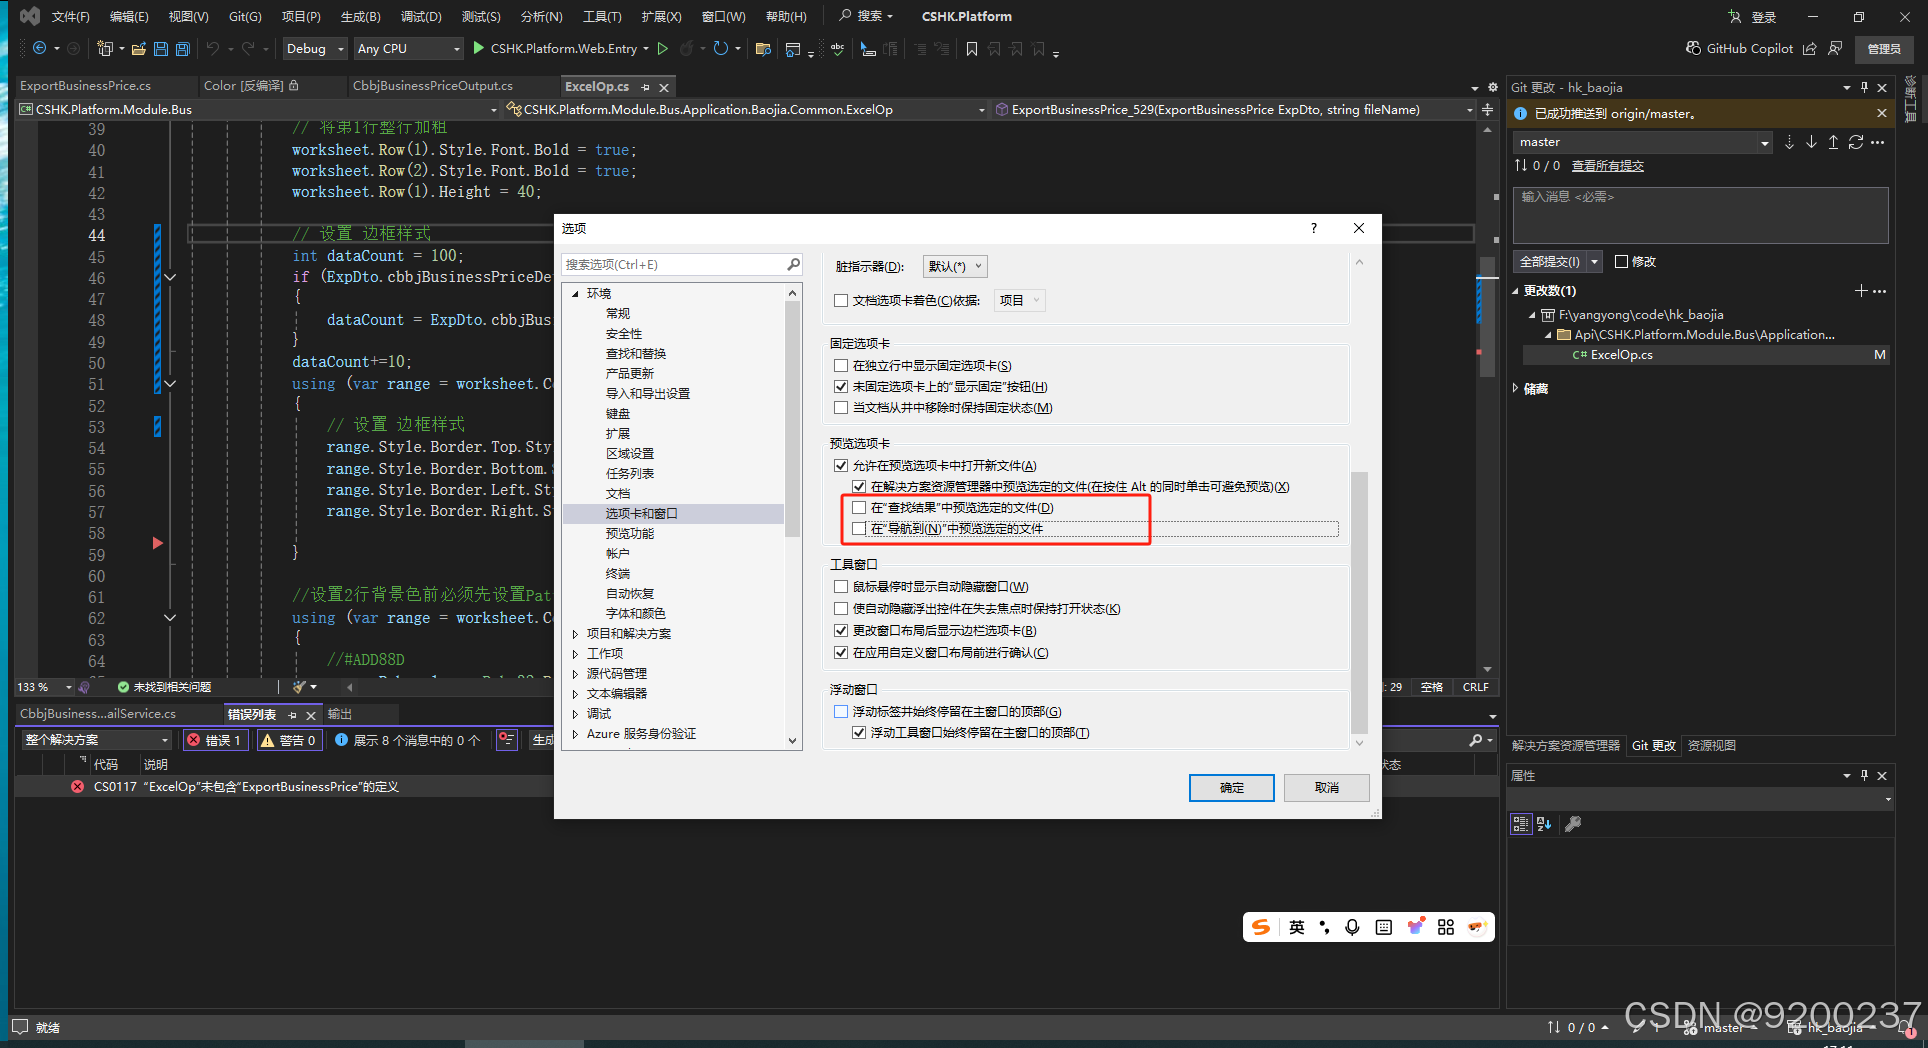This screenshot has height=1048, width=1928.
Task: Check the 修改 amend checkbox in Git Changes
Action: [x=1622, y=261]
